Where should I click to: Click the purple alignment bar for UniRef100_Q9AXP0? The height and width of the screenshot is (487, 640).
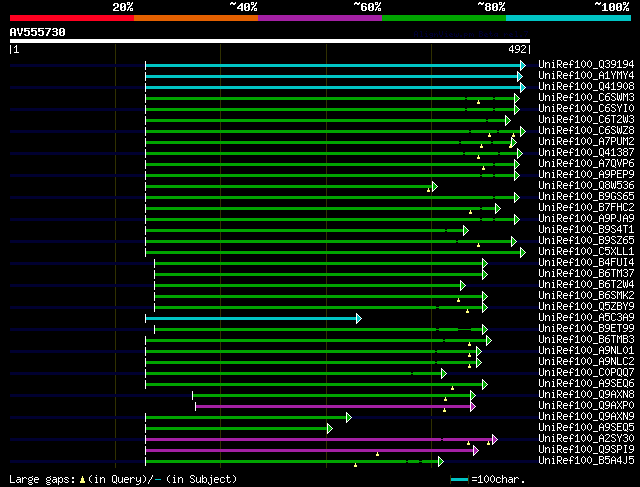point(333,407)
